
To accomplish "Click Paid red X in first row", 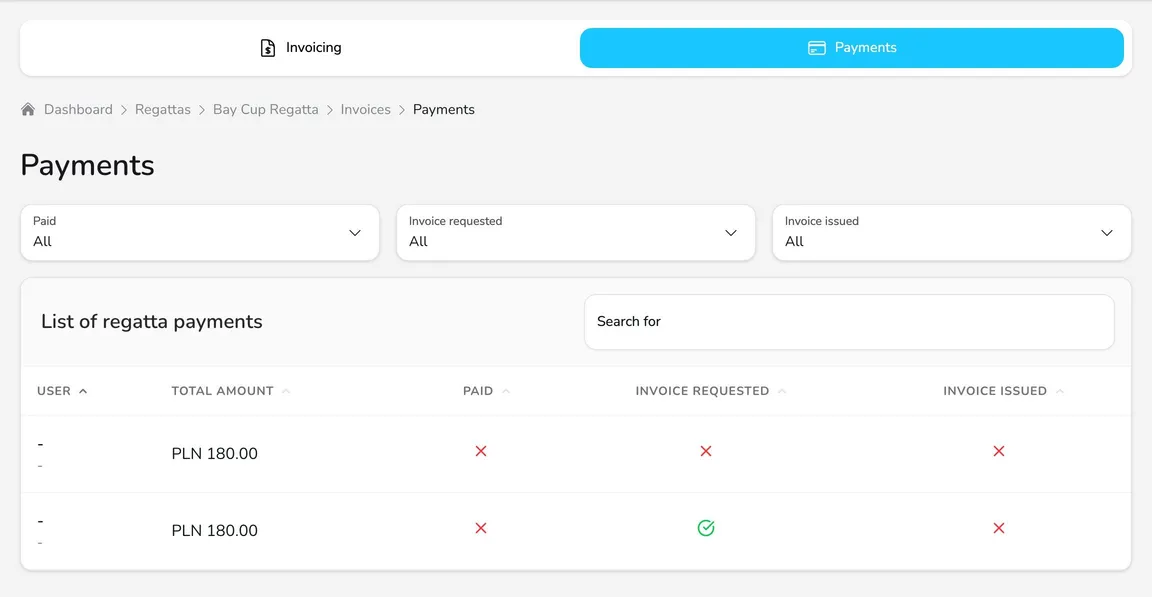I will point(481,451).
